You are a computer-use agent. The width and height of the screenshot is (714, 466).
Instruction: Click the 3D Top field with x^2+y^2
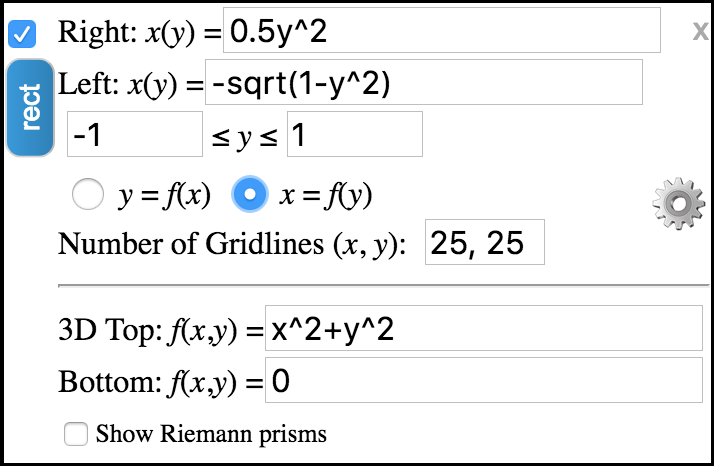tap(484, 328)
